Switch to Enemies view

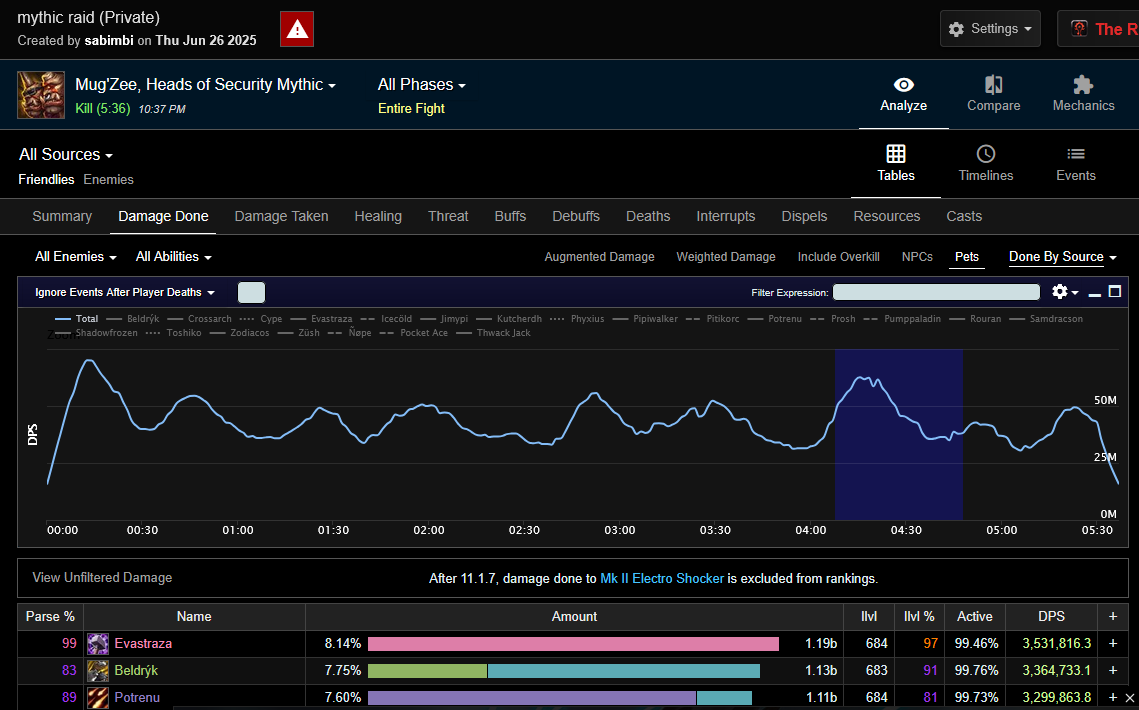pos(108,179)
